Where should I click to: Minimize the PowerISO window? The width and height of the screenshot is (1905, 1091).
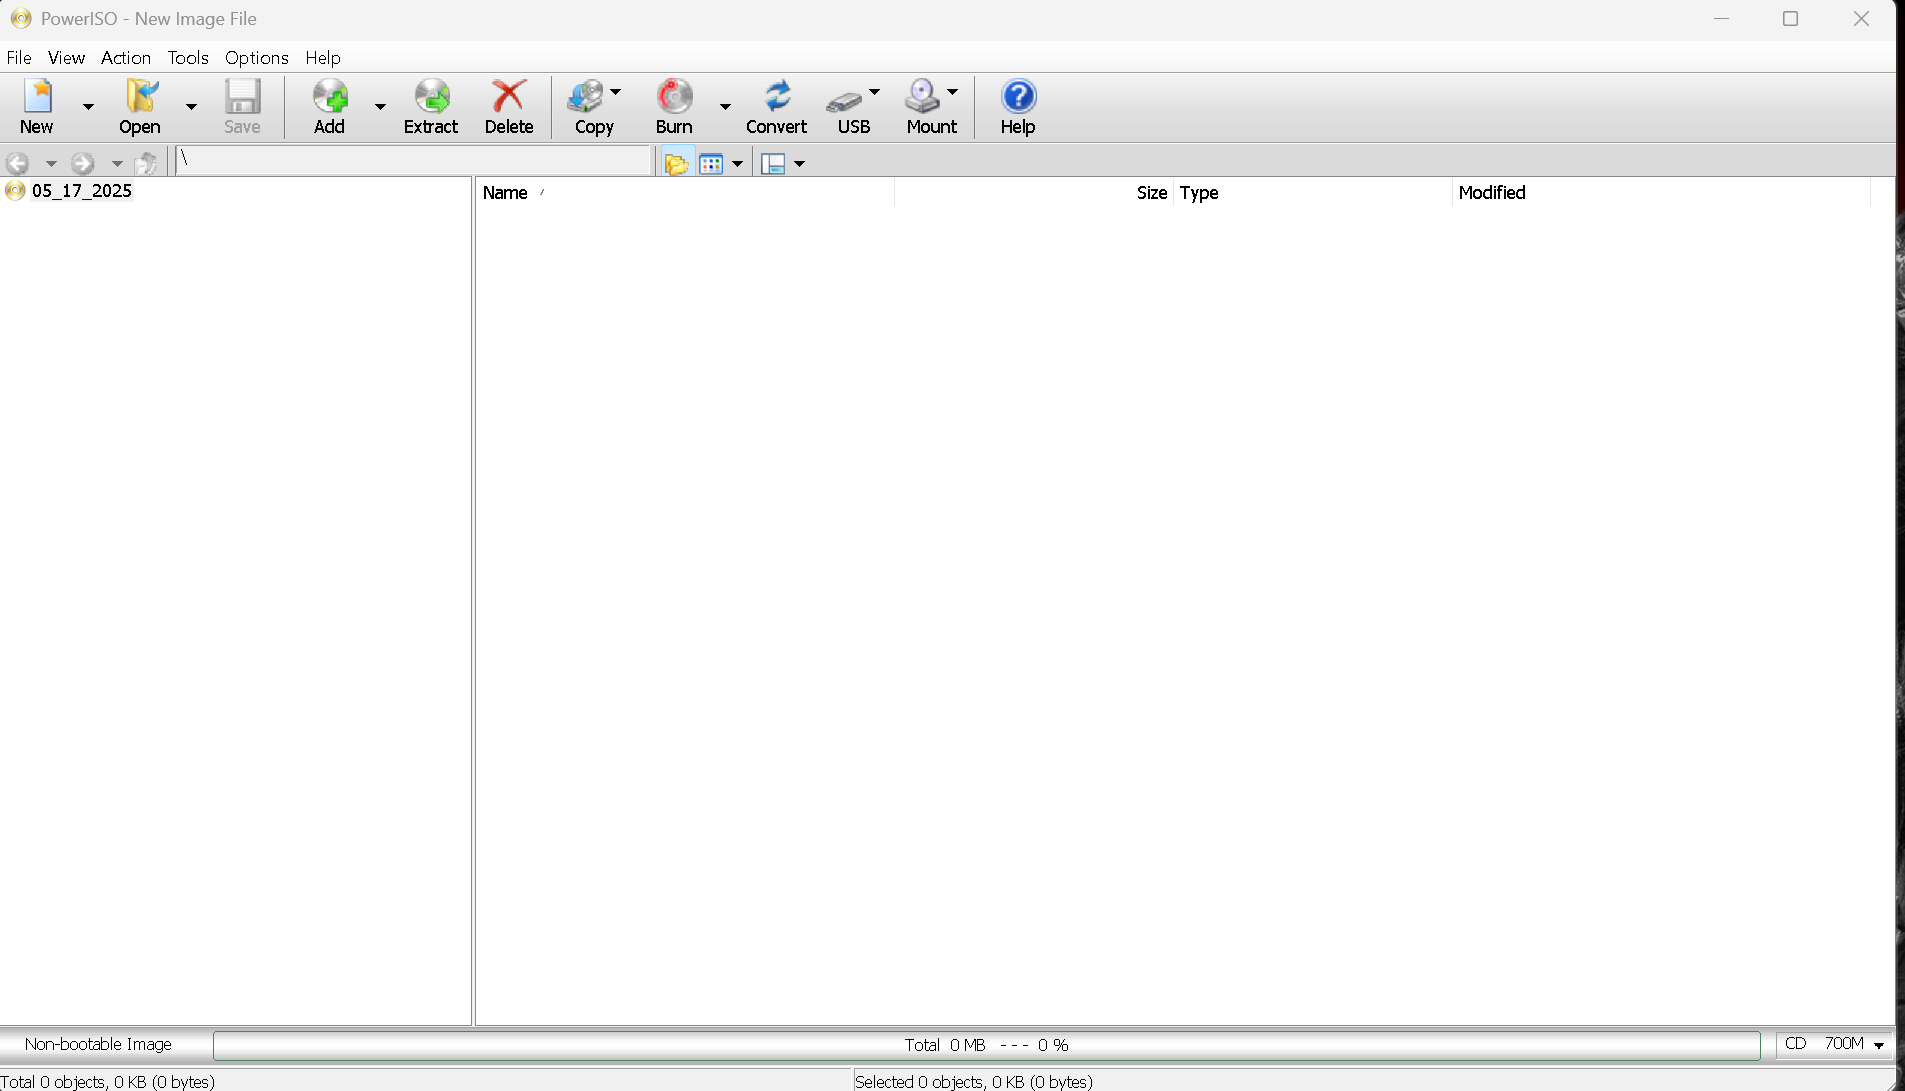tap(1721, 18)
